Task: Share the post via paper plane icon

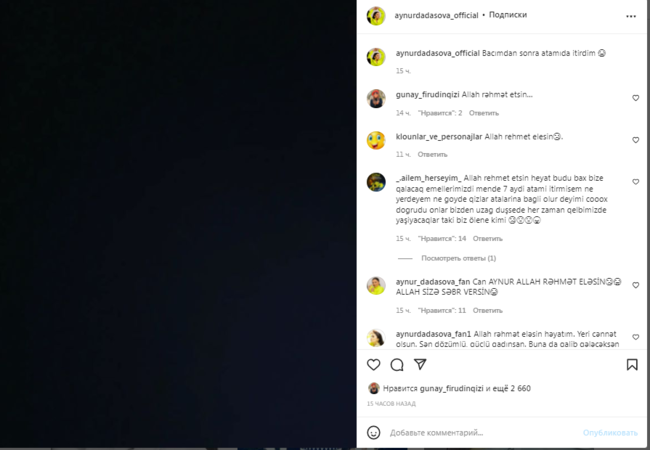Action: pos(420,364)
